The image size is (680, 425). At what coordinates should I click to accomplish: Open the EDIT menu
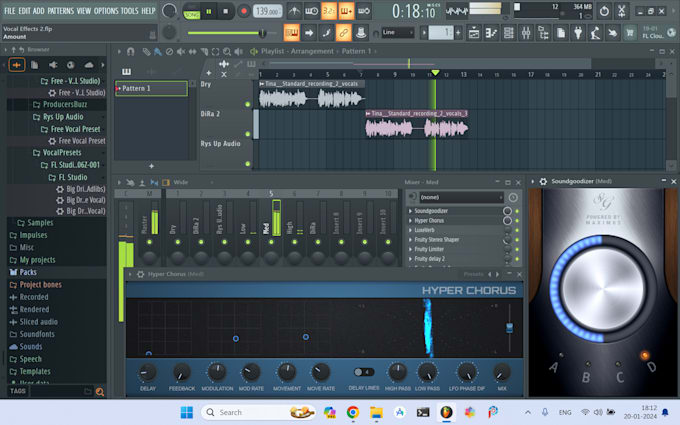click(24, 11)
